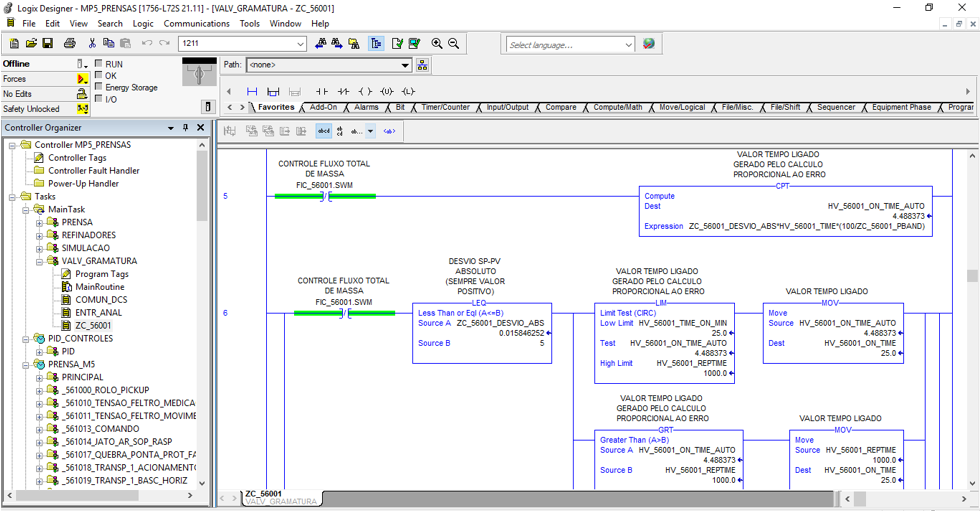Open the Logic menu
The height and width of the screenshot is (511, 980).
[142, 23]
